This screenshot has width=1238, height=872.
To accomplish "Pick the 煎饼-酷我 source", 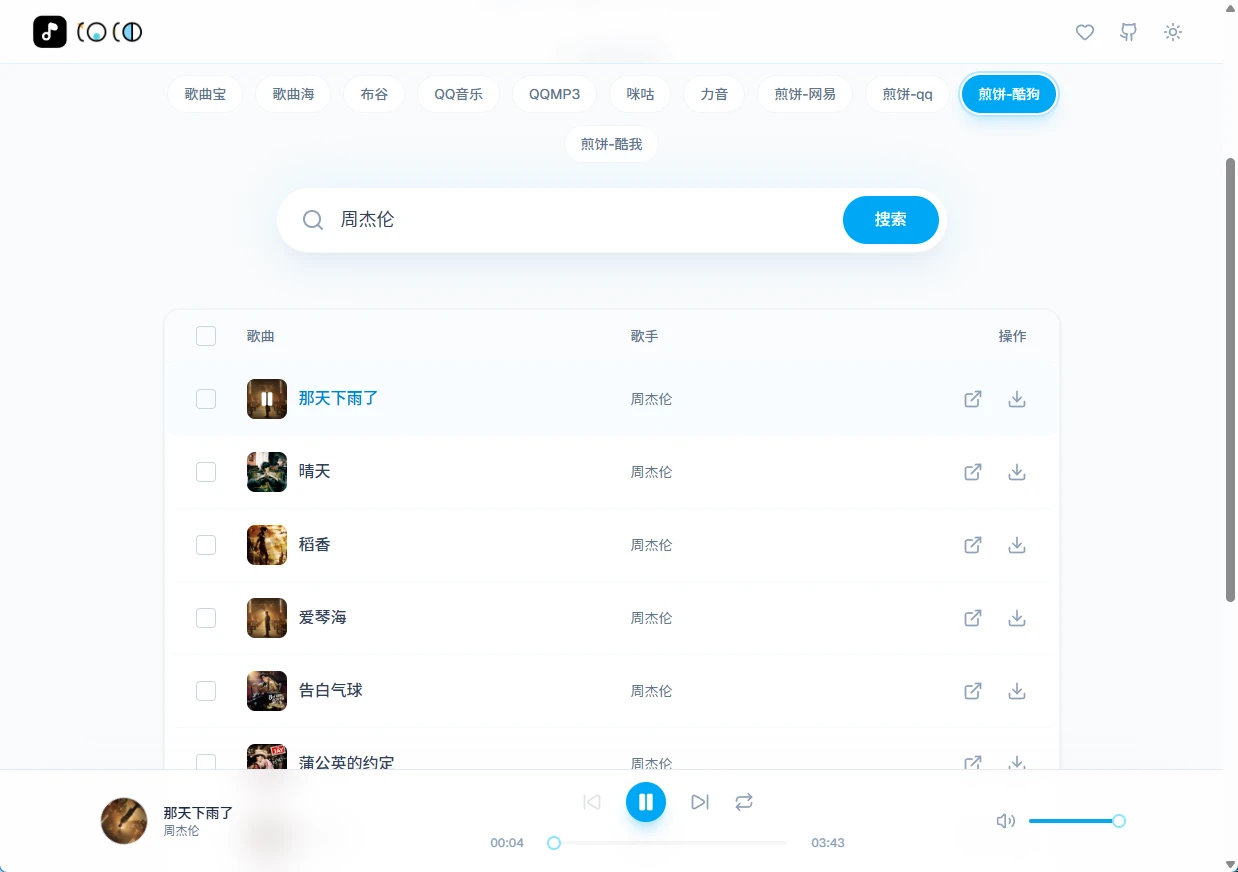I will pos(612,144).
